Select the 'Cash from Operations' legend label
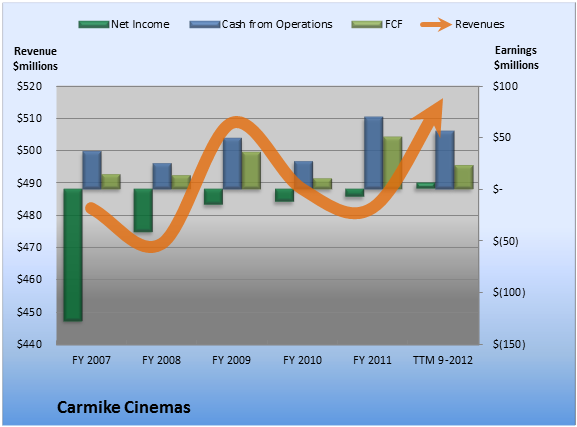The width and height of the screenshot is (577, 427). [x=277, y=24]
